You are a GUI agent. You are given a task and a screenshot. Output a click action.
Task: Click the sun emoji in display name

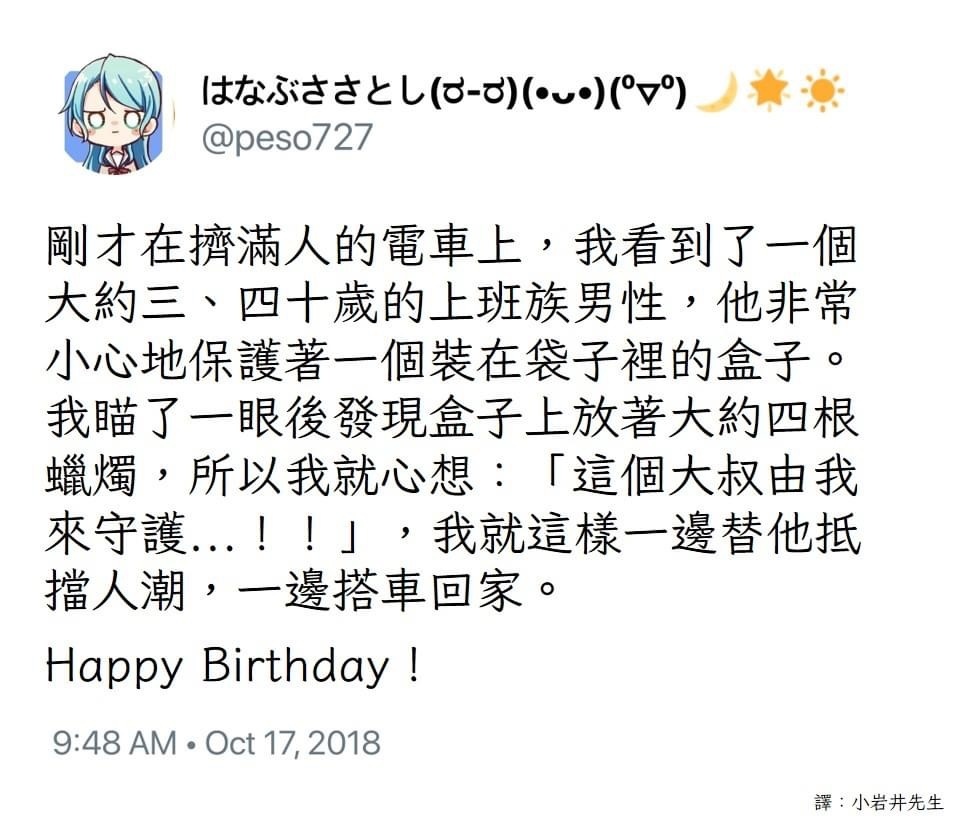pos(822,91)
